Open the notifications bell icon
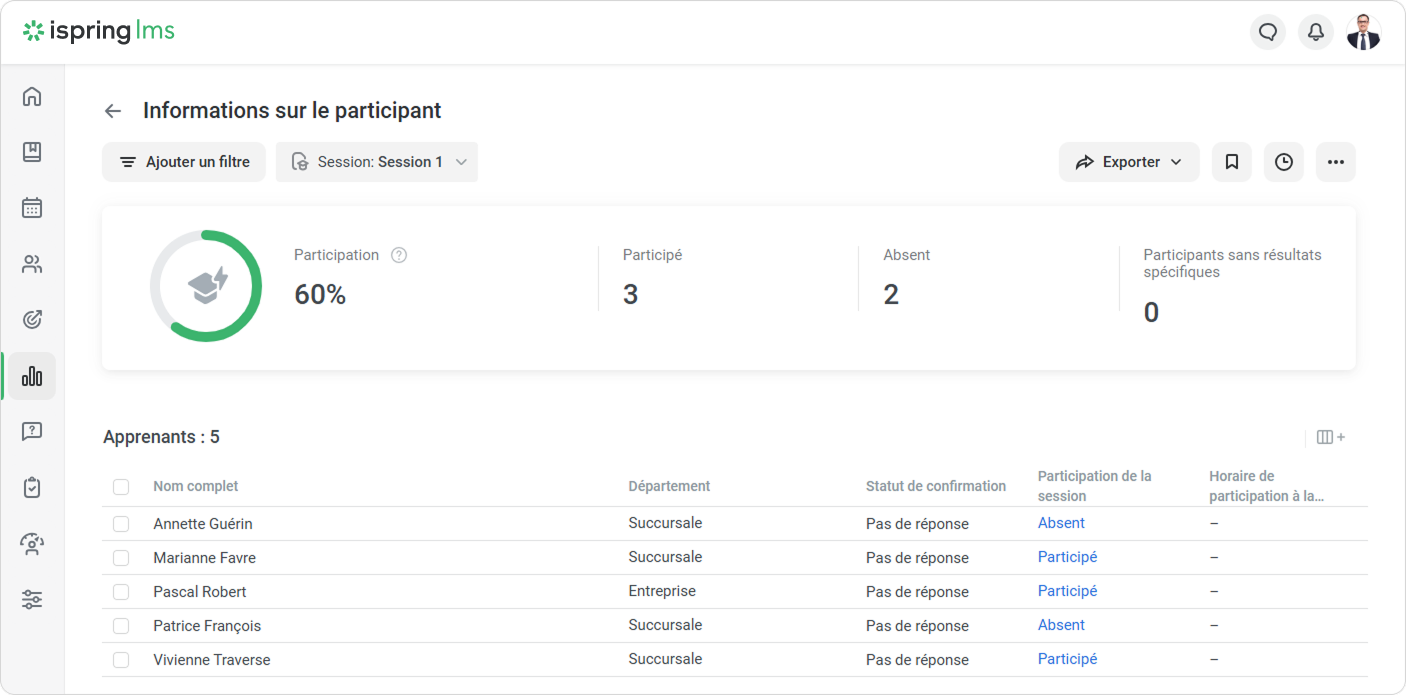Screen dimensions: 1406x695 point(1316,32)
